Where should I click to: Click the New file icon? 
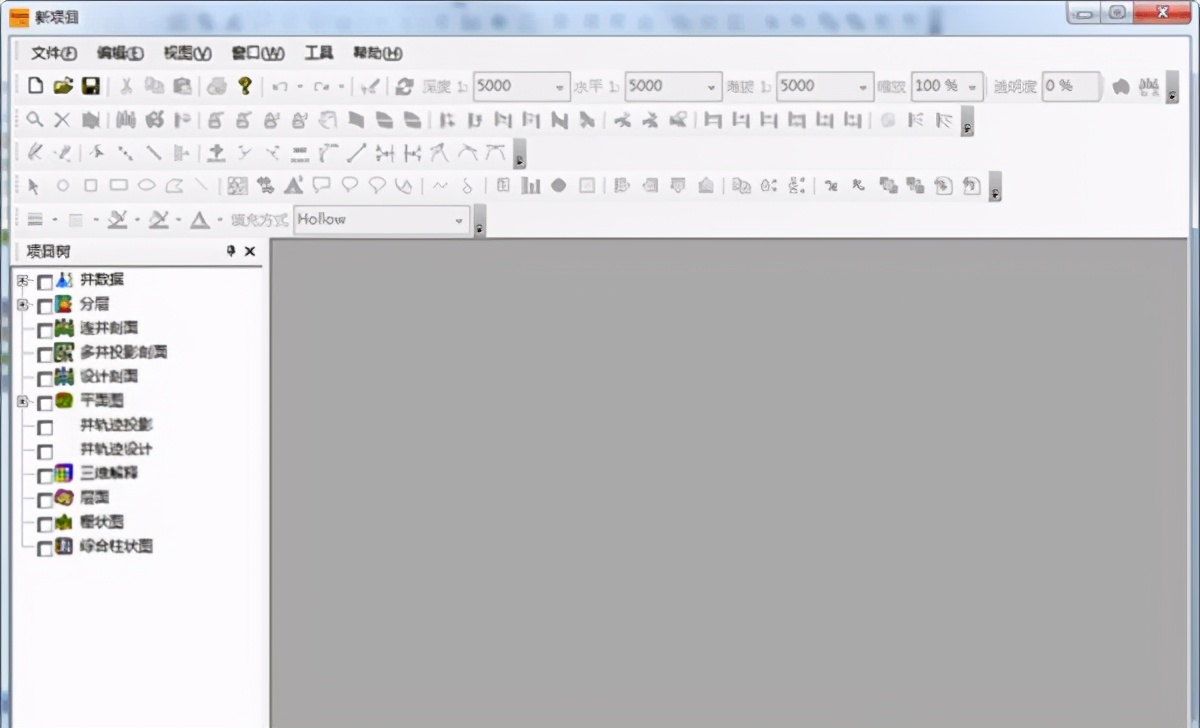coord(36,87)
